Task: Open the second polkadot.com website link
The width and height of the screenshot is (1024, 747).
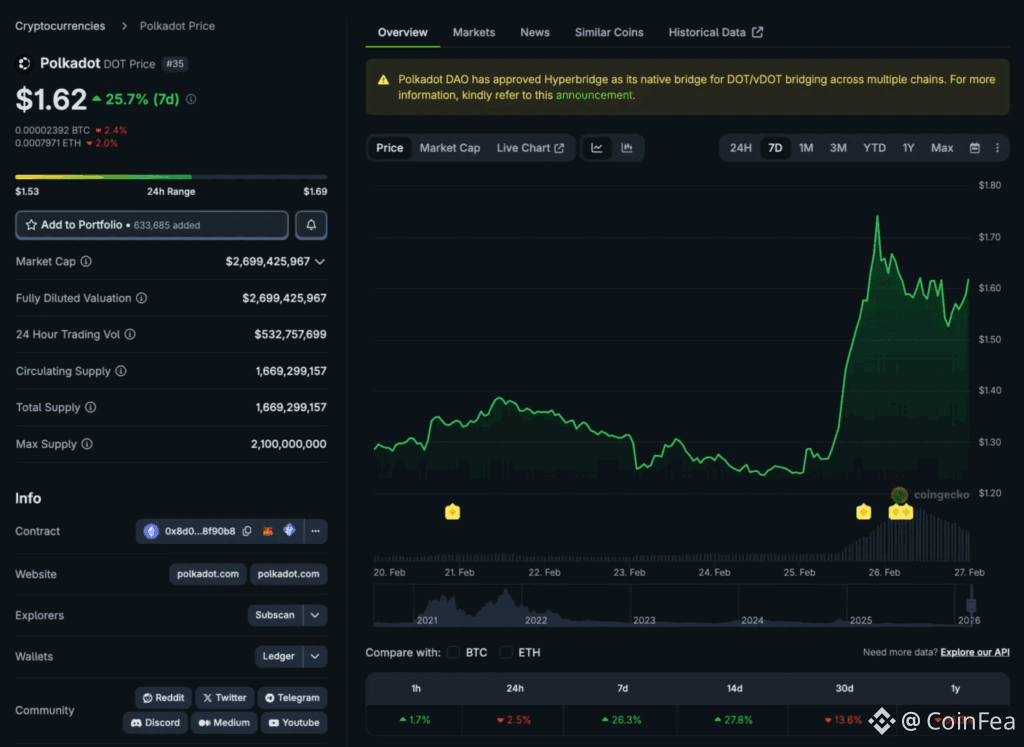Action: click(x=288, y=574)
